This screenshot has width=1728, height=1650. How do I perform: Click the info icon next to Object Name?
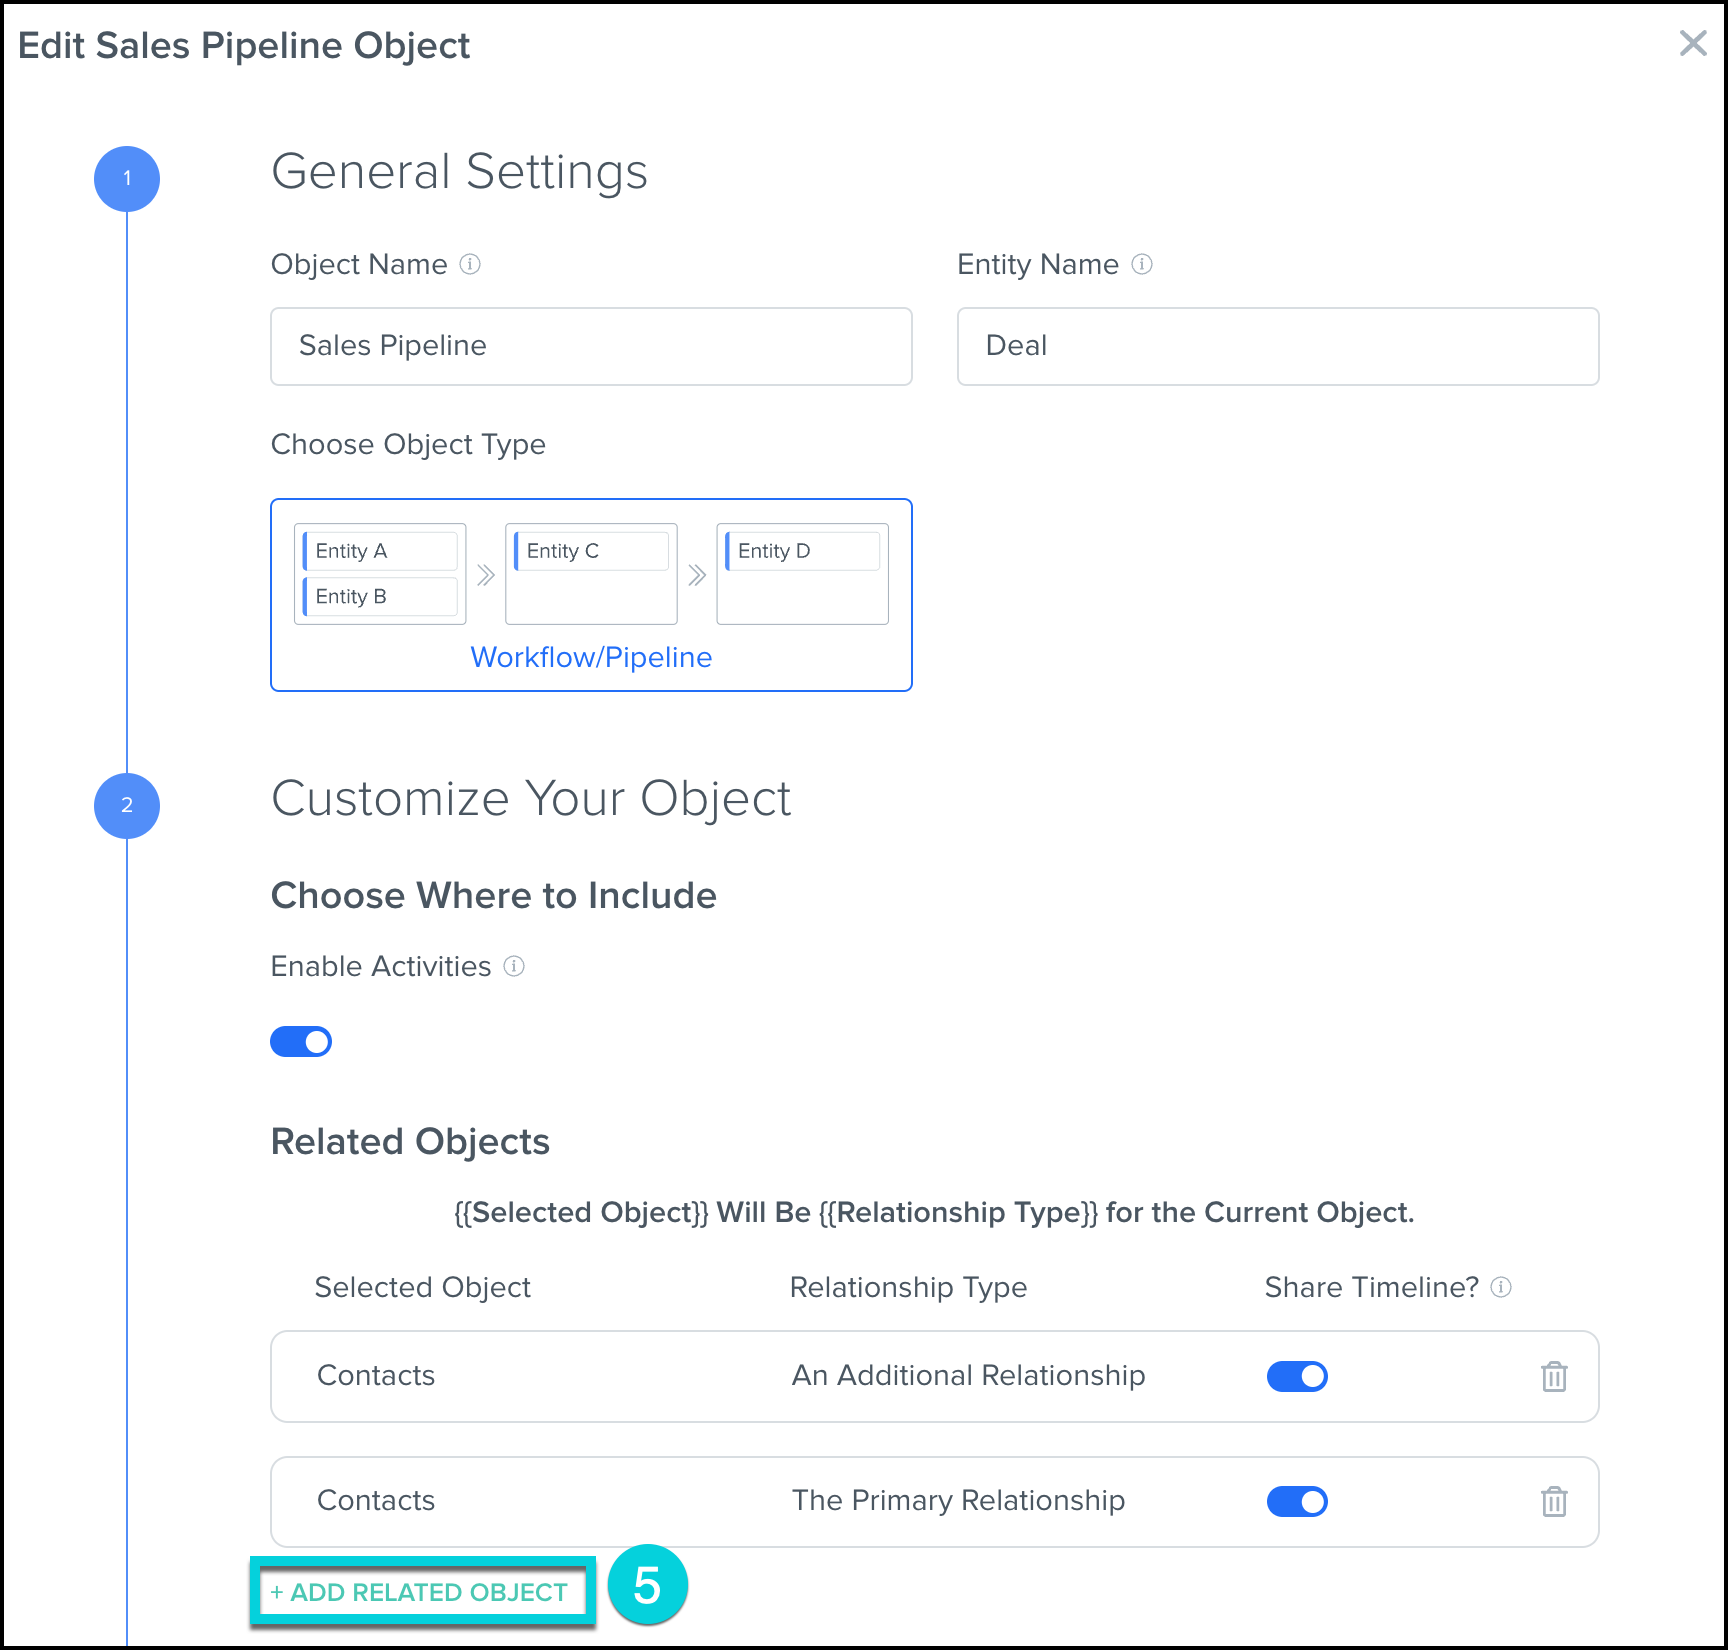click(x=470, y=264)
